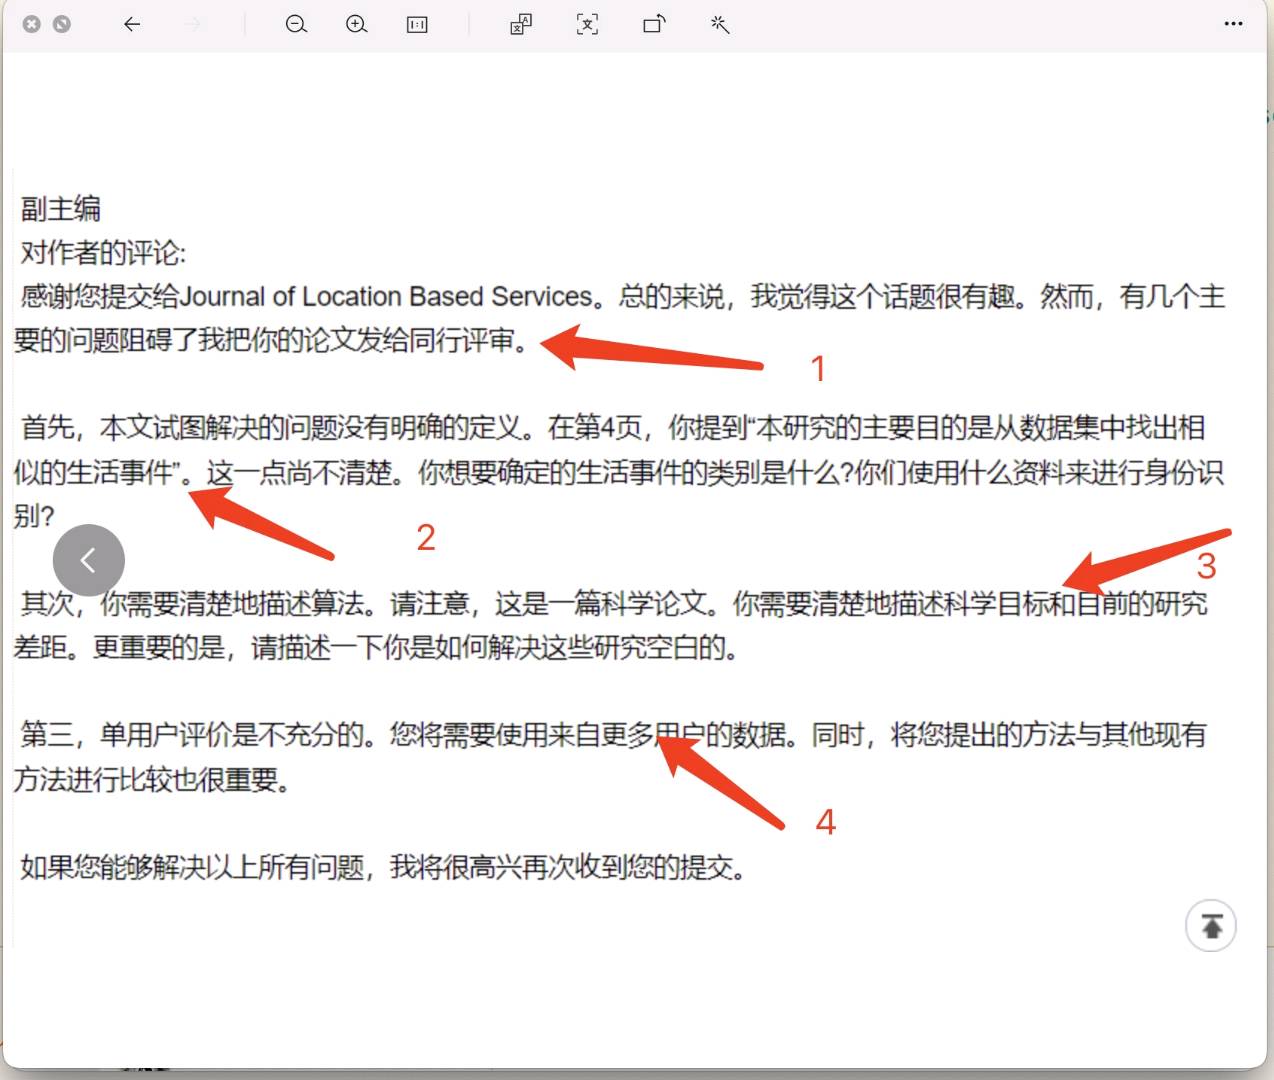Open the magic wand edit tool
Screen dimensions: 1274x1080
720,25
